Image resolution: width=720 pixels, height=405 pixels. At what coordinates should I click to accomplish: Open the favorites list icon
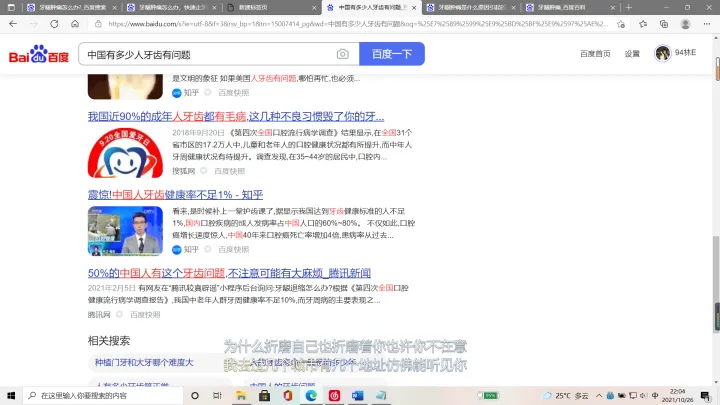[x=643, y=24]
